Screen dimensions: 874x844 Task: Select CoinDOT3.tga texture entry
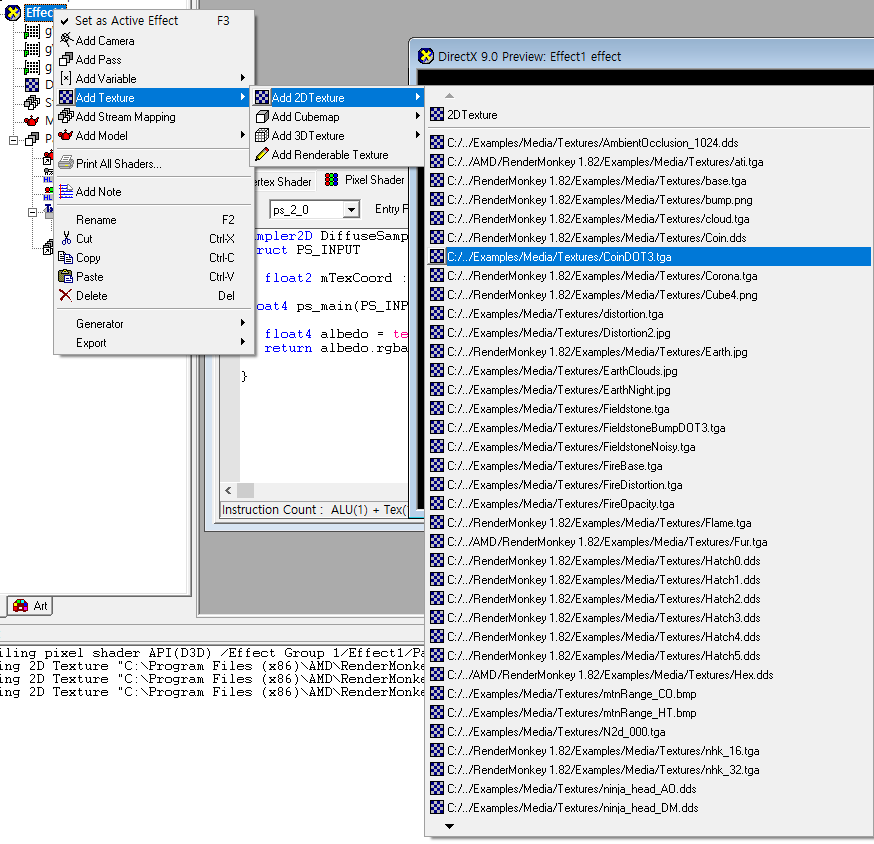pyautogui.click(x=650, y=256)
